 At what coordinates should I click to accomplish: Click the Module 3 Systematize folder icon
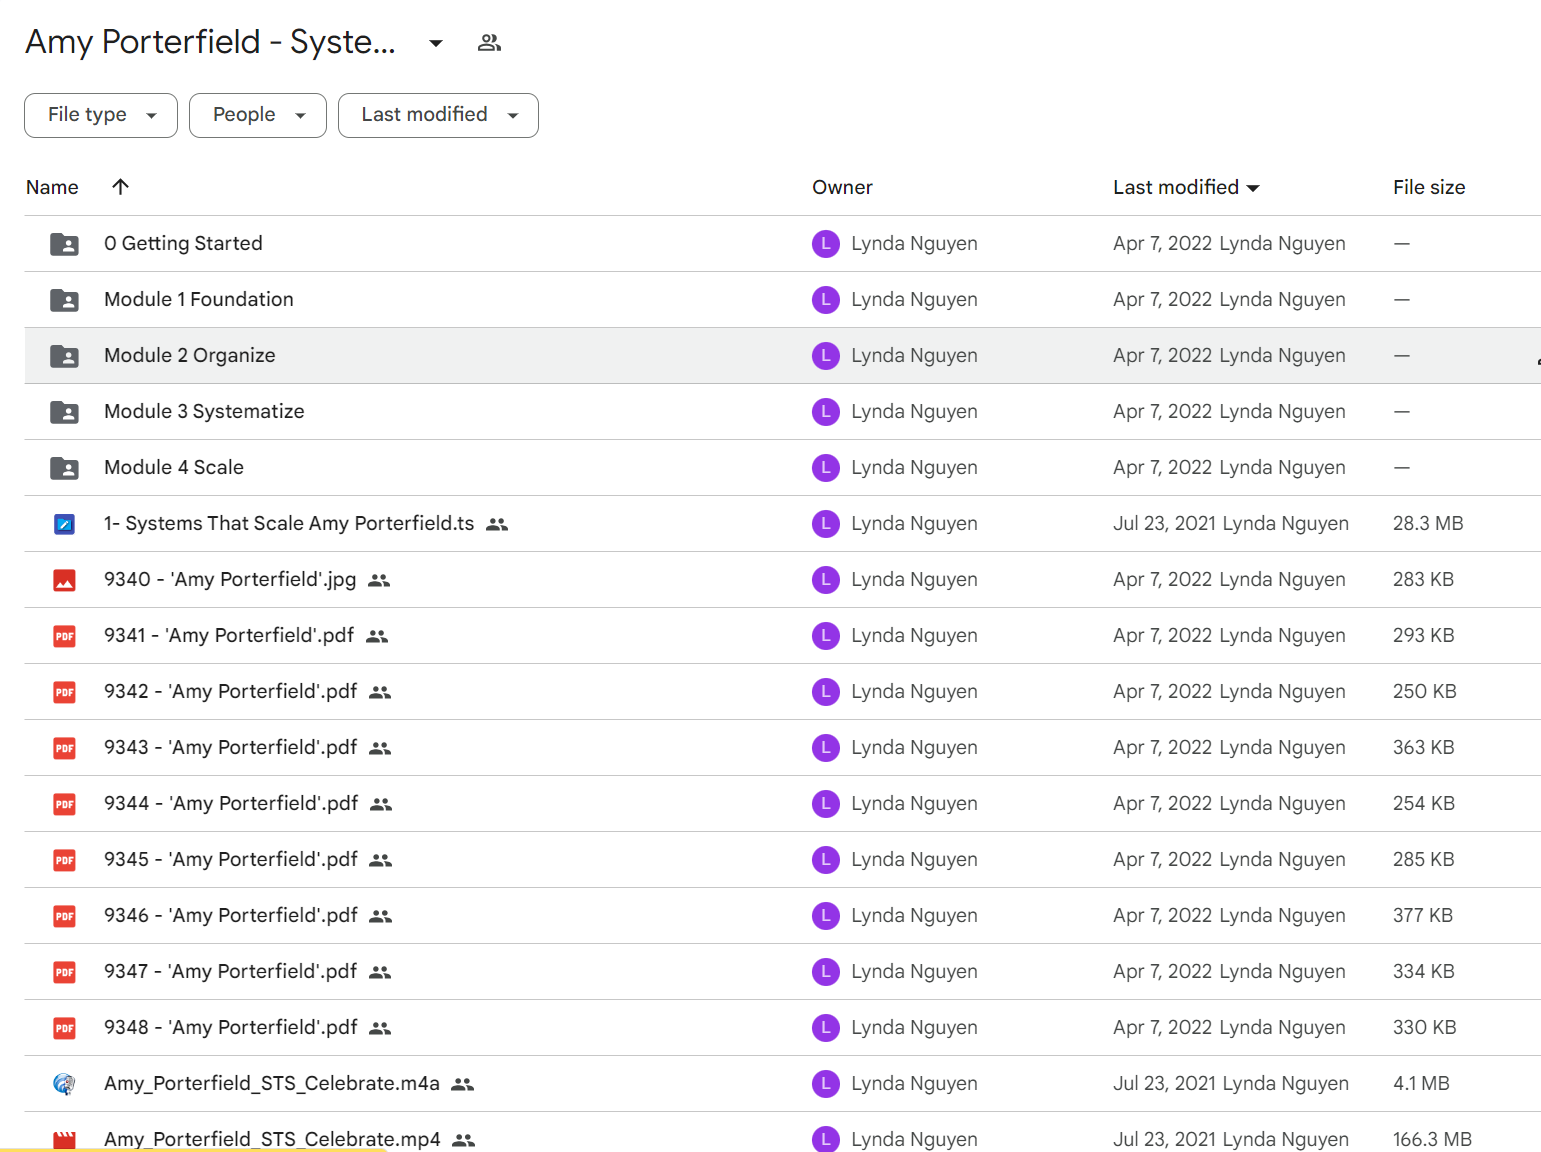click(64, 412)
